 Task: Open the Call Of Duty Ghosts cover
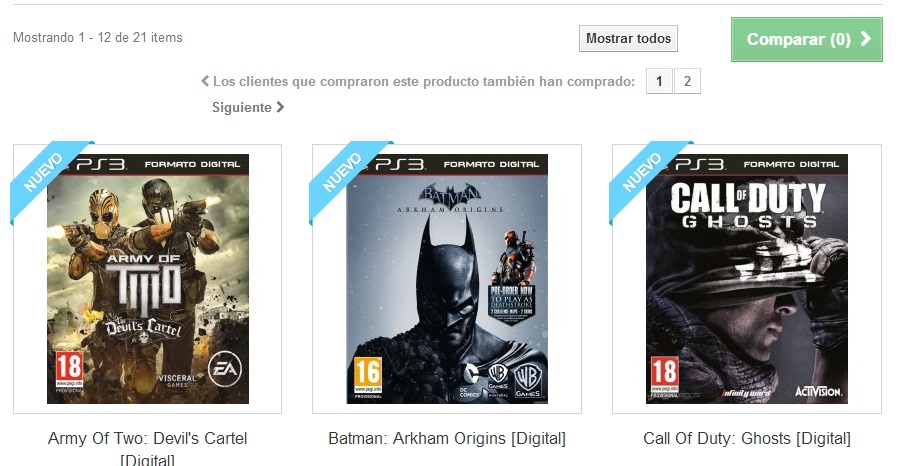pos(747,279)
